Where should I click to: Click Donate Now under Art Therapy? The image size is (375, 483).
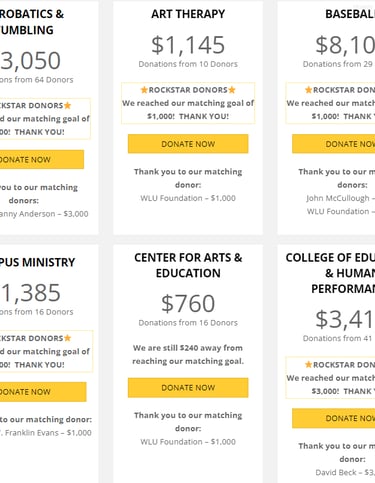(188, 144)
